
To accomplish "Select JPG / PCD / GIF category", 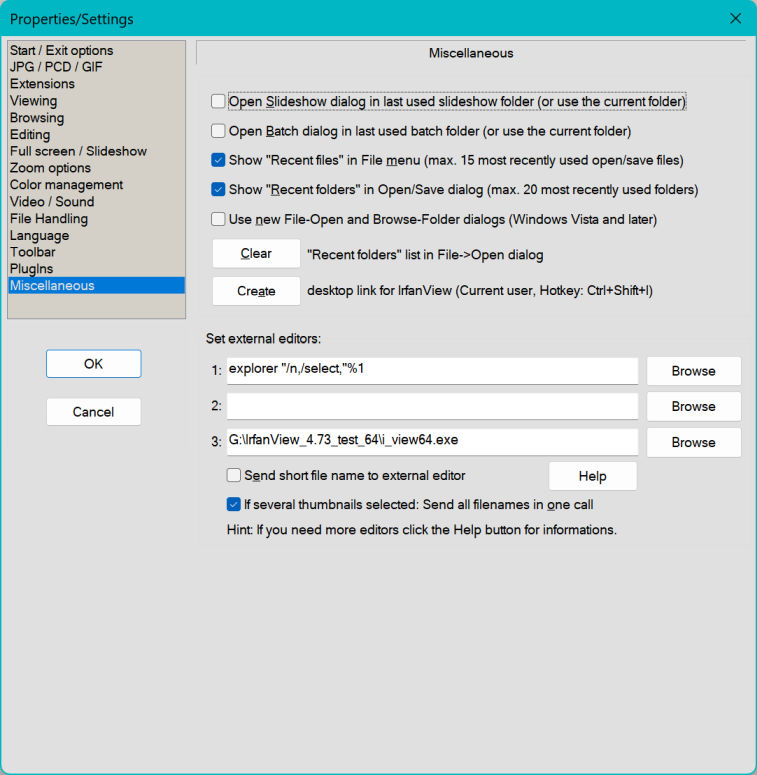I will 56,67.
